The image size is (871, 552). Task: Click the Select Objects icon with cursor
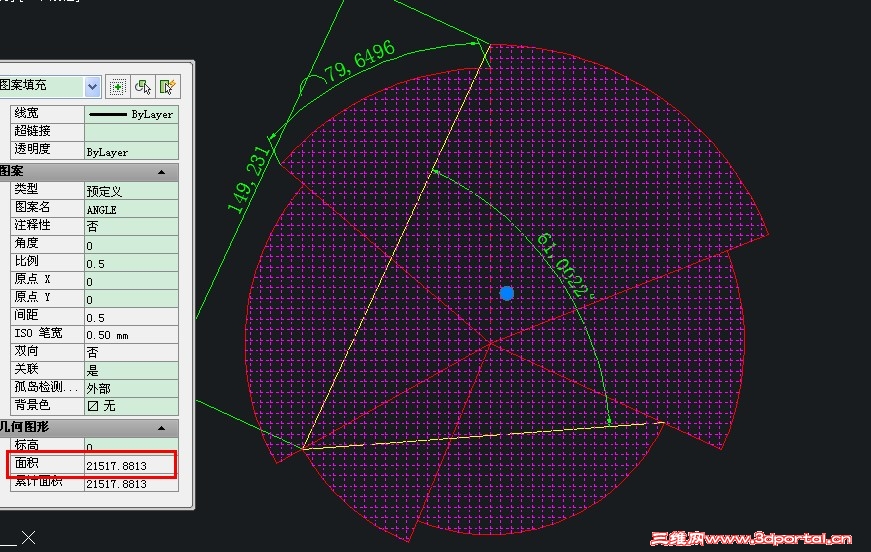pyautogui.click(x=143, y=87)
